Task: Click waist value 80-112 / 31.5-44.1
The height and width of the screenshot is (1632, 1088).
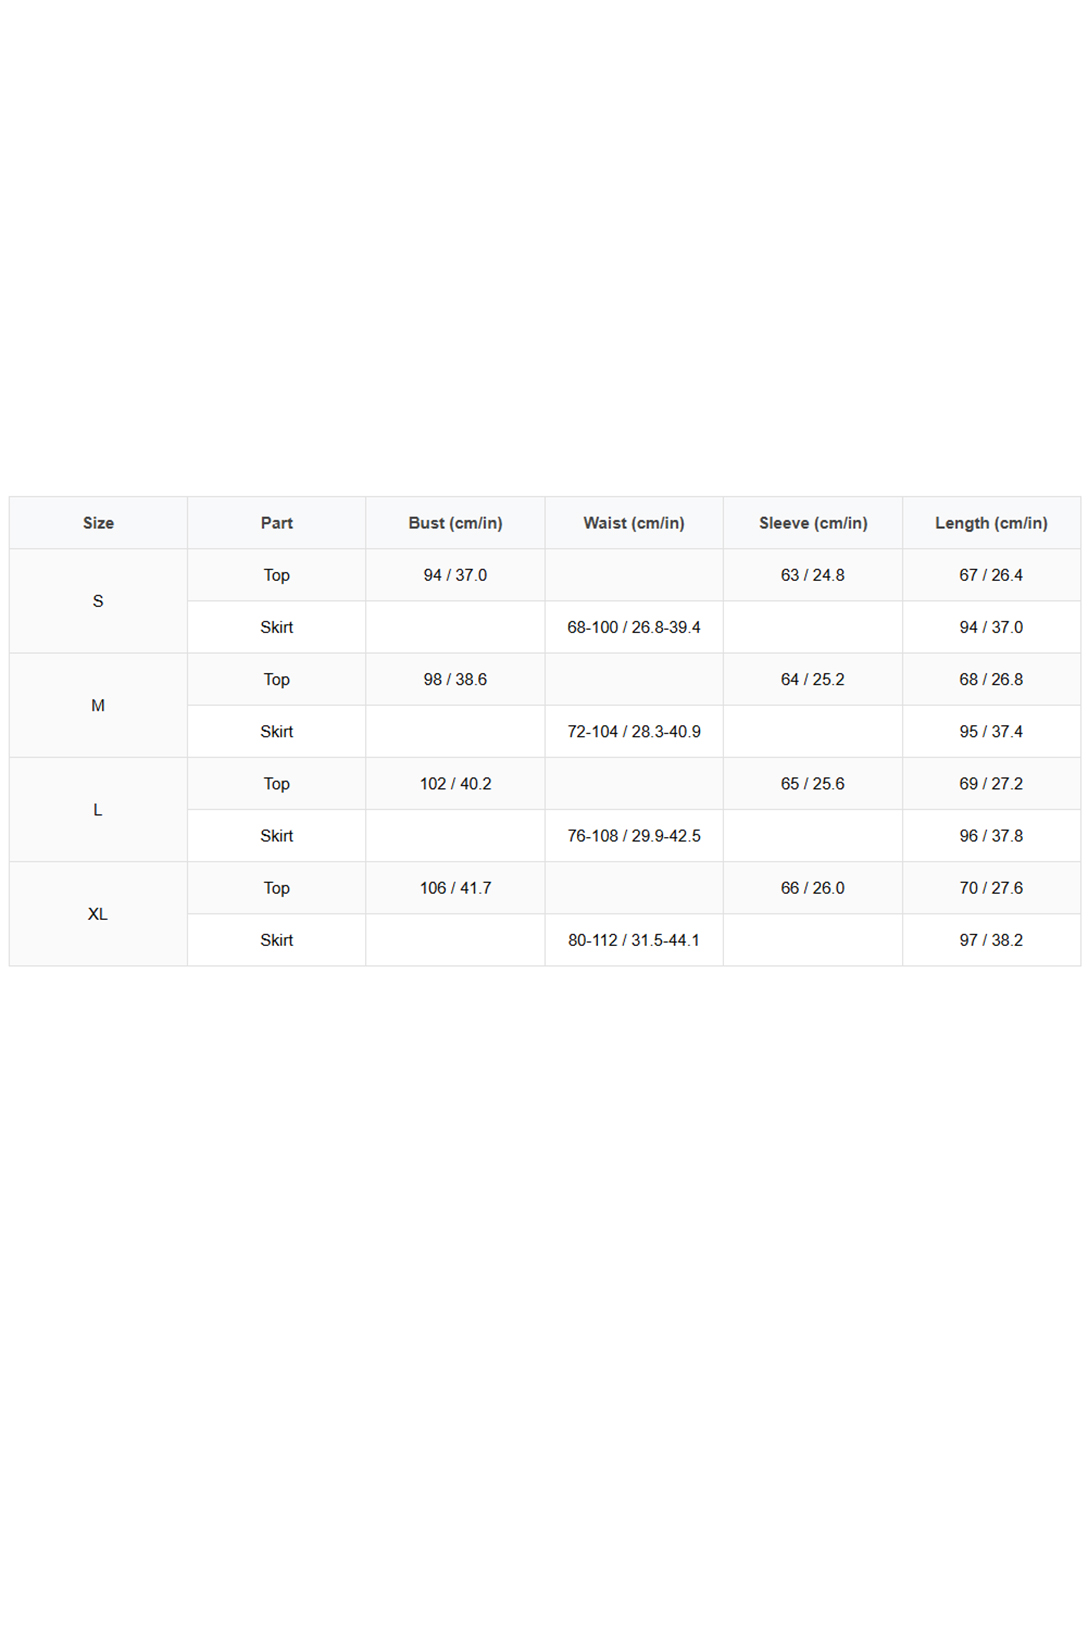Action: (x=634, y=940)
